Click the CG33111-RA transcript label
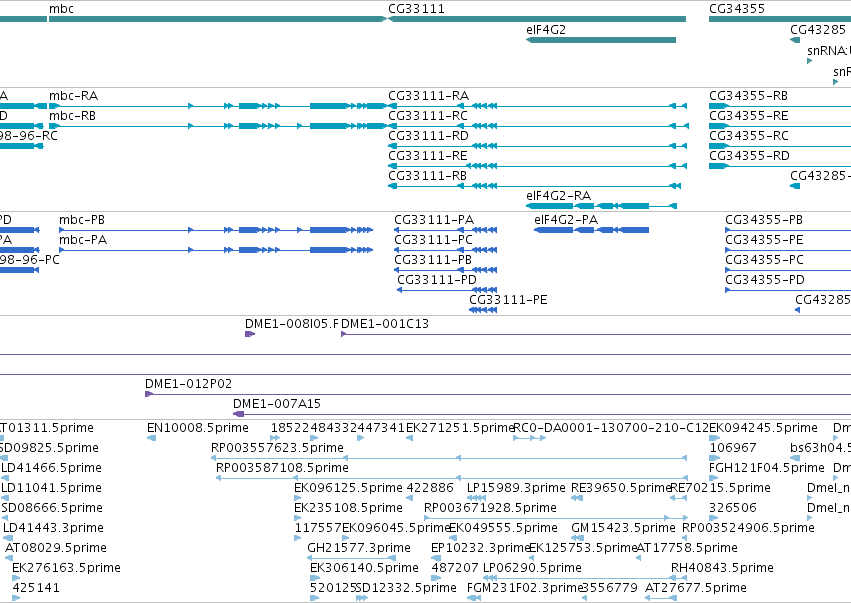Image resolution: width=851 pixels, height=603 pixels. tap(428, 96)
